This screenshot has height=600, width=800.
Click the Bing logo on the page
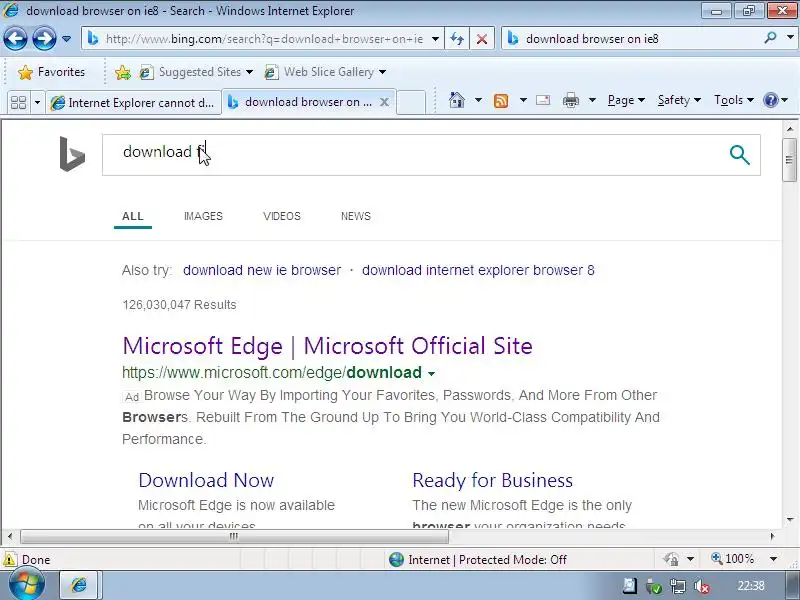point(72,154)
